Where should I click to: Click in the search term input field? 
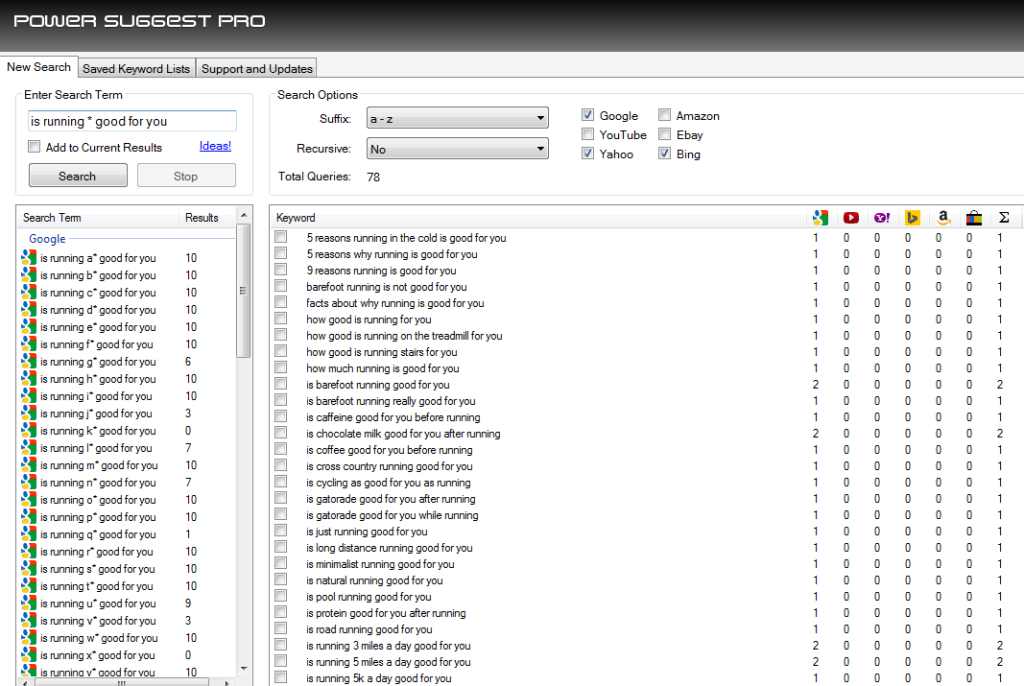pos(132,121)
